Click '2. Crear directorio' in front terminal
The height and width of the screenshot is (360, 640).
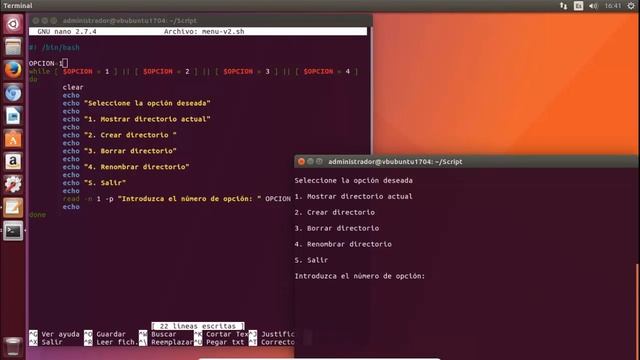click(335, 212)
